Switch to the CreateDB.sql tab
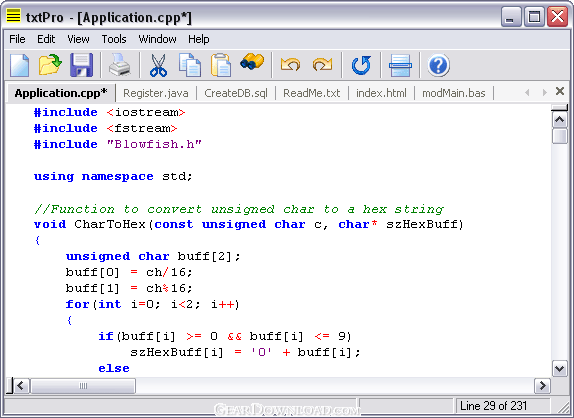574x418 pixels. point(236,93)
